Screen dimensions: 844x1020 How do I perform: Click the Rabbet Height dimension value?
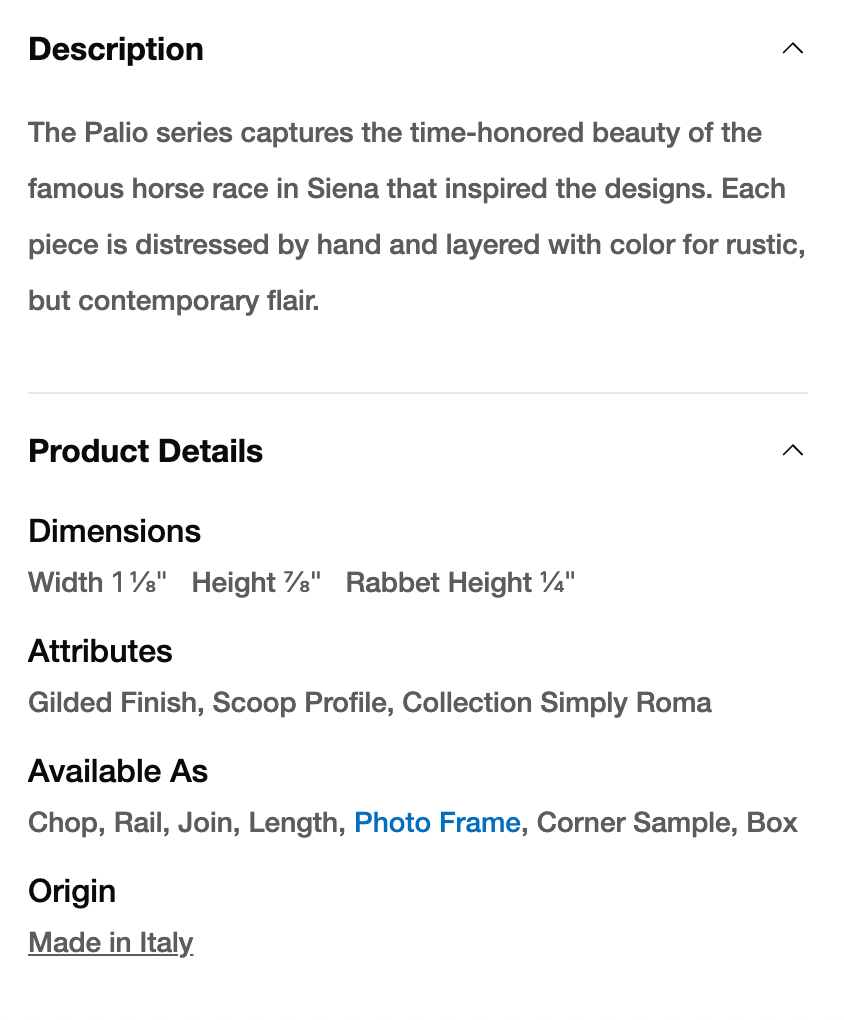[460, 583]
